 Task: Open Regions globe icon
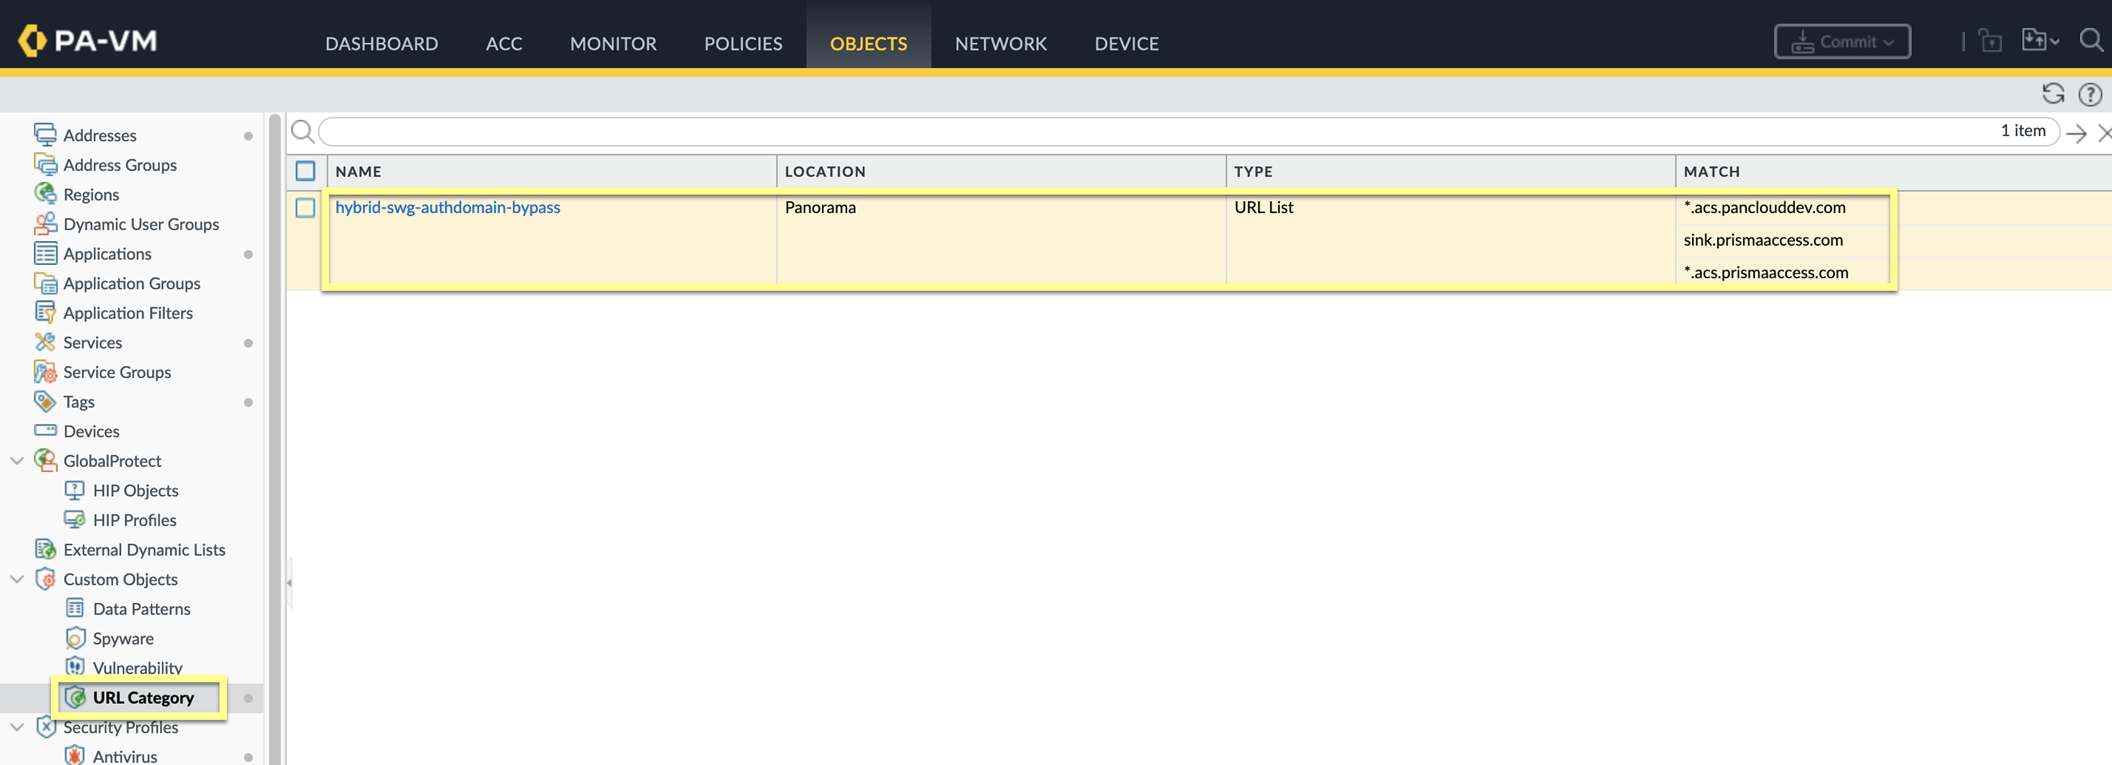pos(45,193)
